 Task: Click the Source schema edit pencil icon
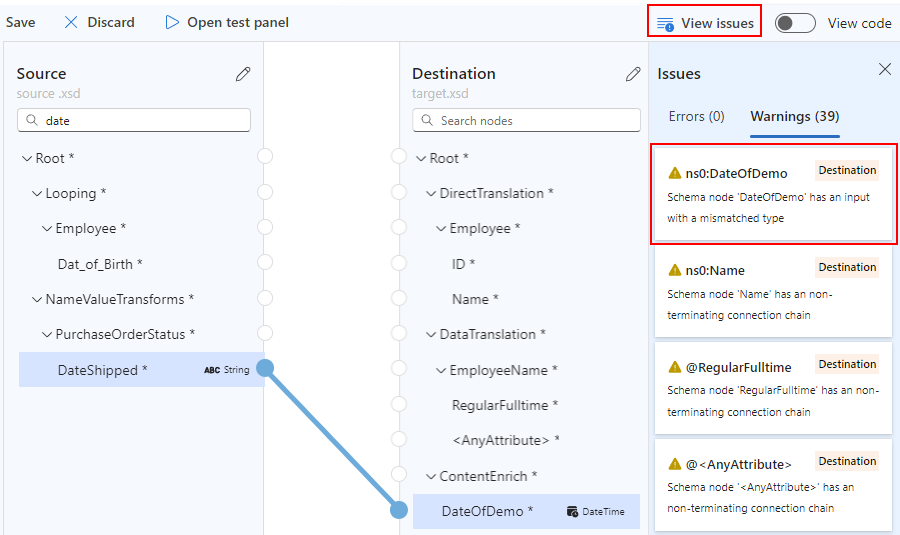pyautogui.click(x=243, y=74)
